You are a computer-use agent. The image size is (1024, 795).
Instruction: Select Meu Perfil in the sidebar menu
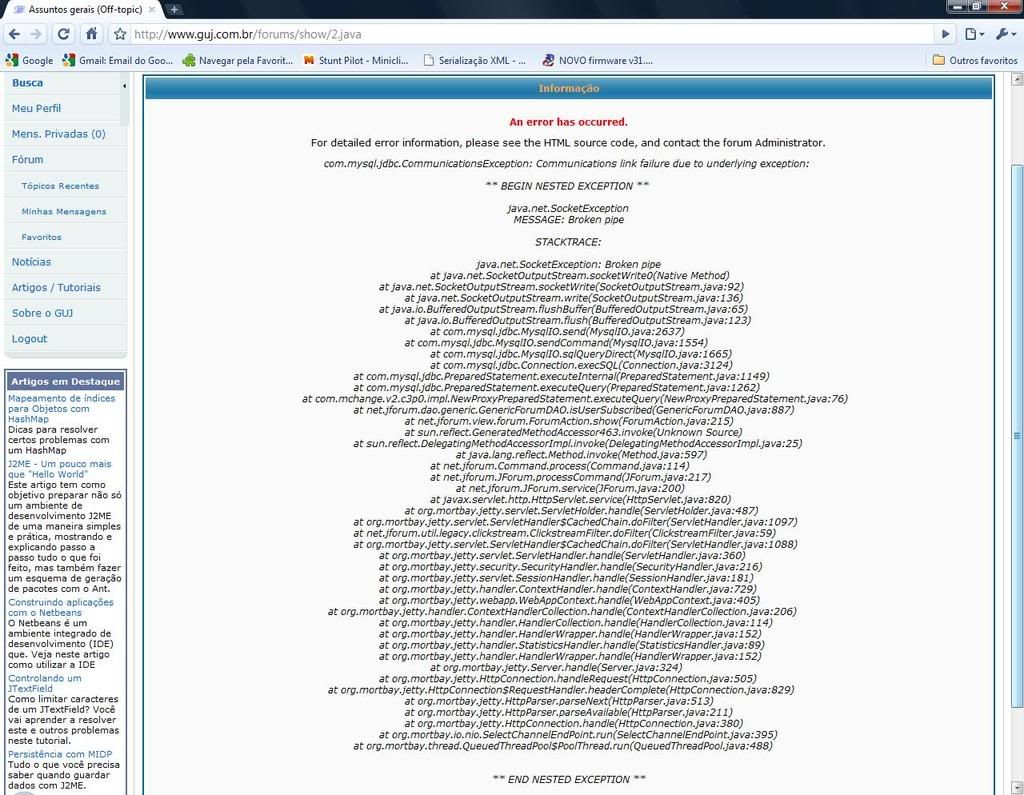click(x=36, y=108)
